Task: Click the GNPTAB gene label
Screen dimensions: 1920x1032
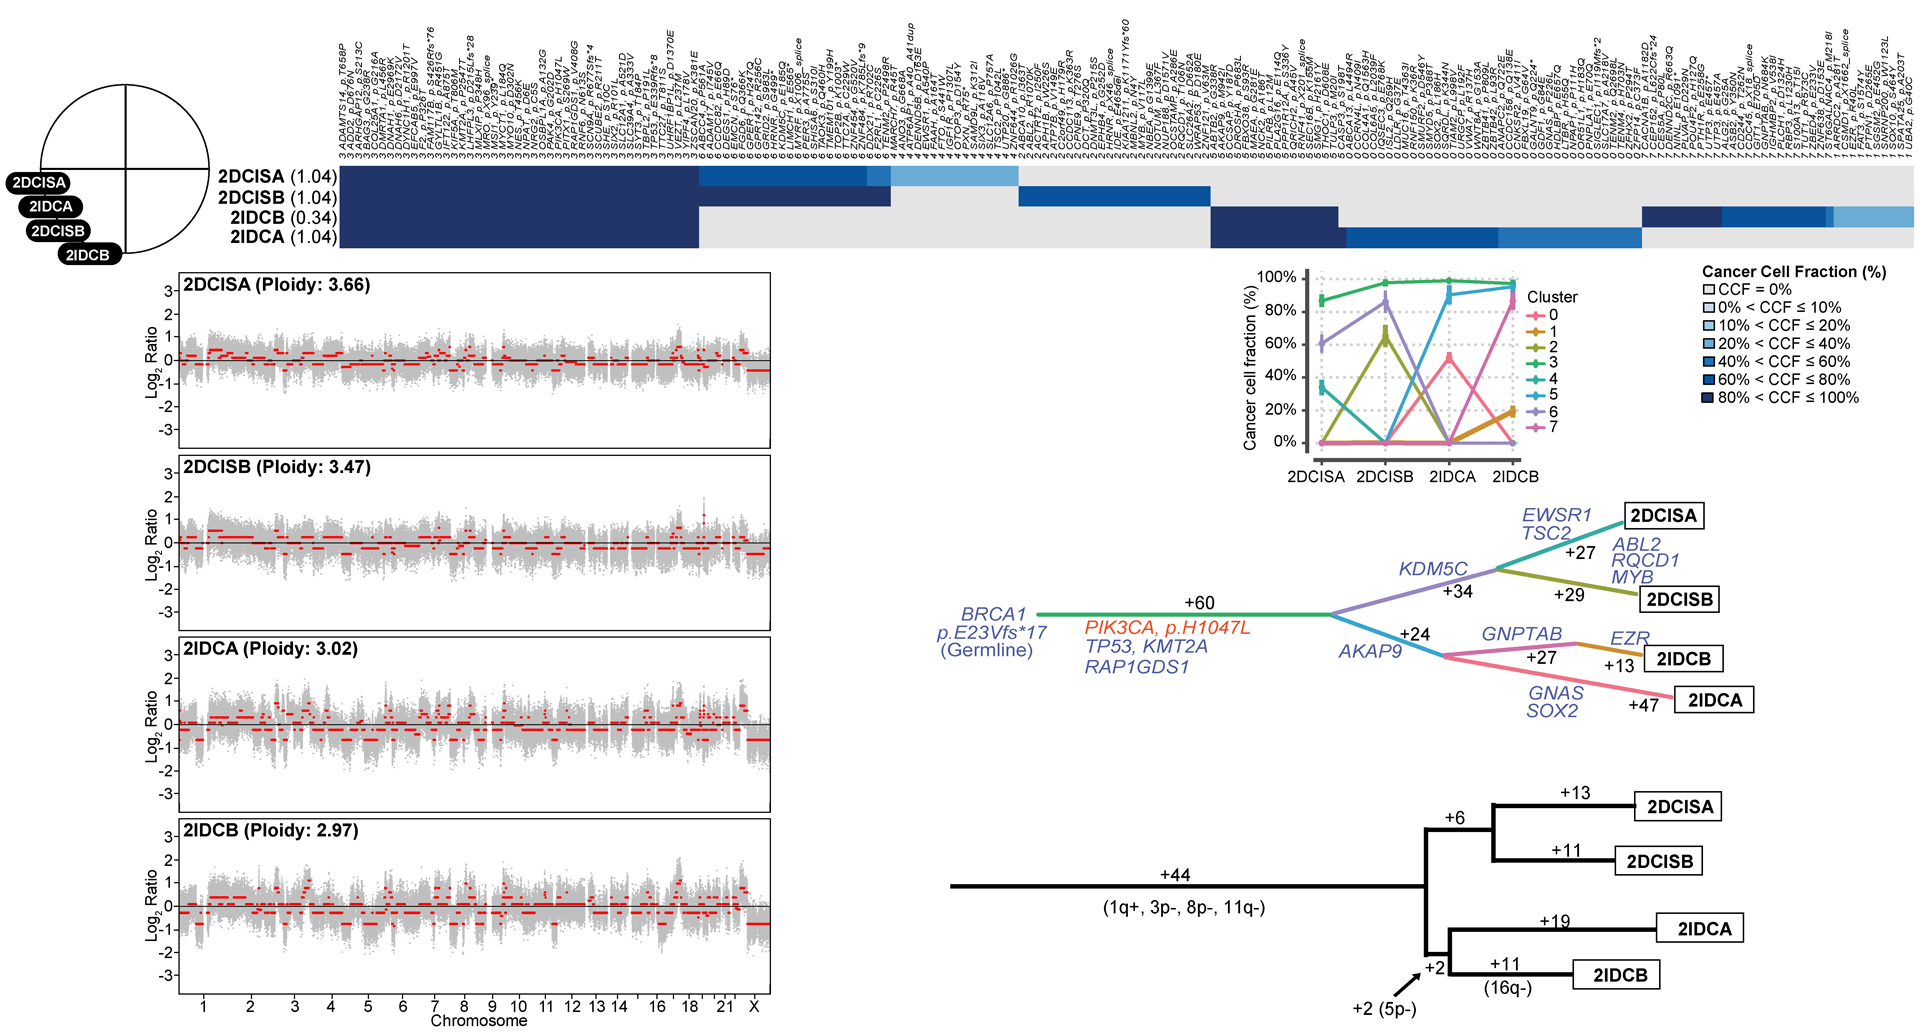Action: [1522, 634]
